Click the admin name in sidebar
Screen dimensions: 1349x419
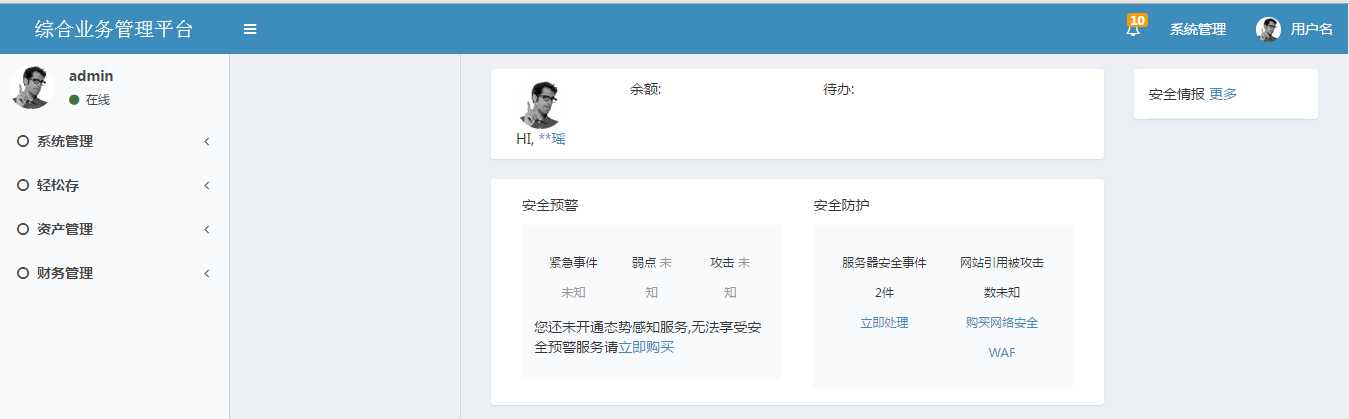coord(91,76)
